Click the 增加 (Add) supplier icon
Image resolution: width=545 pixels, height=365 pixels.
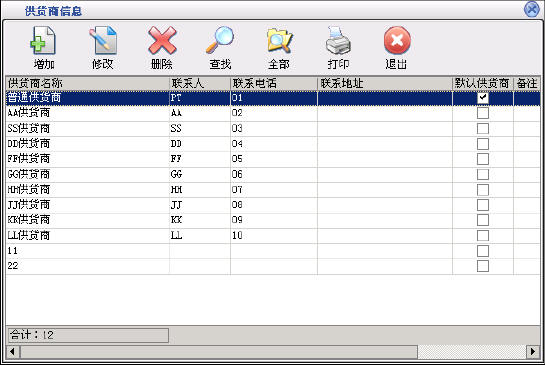coord(43,41)
